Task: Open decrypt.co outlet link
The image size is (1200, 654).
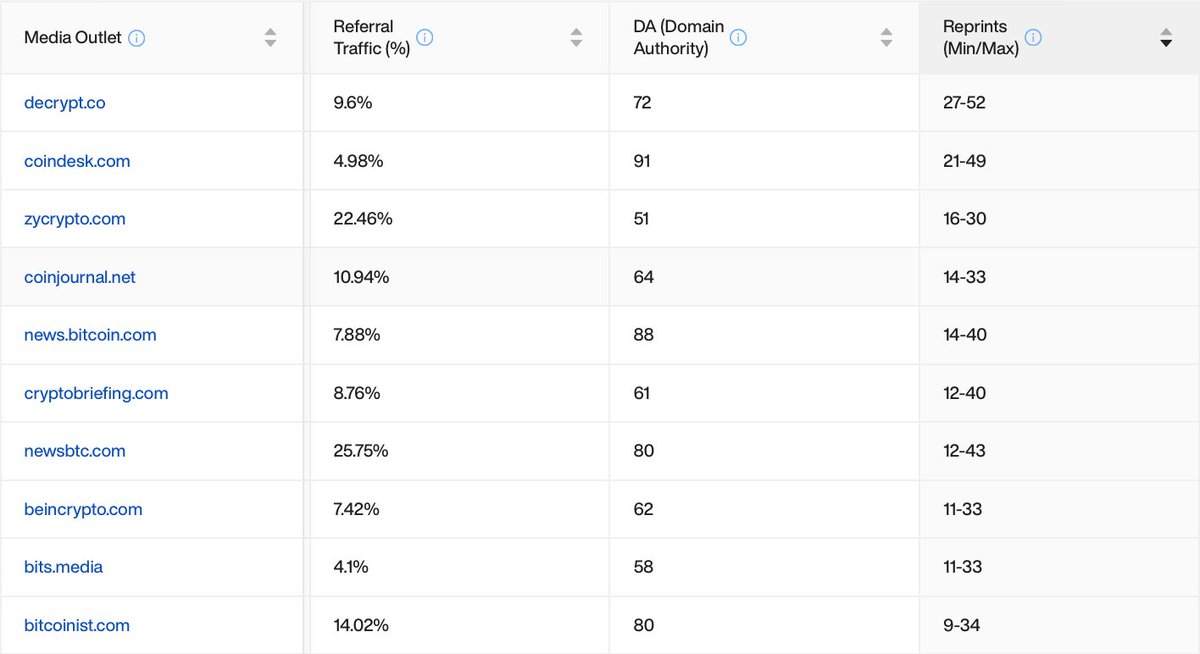Action: [65, 103]
